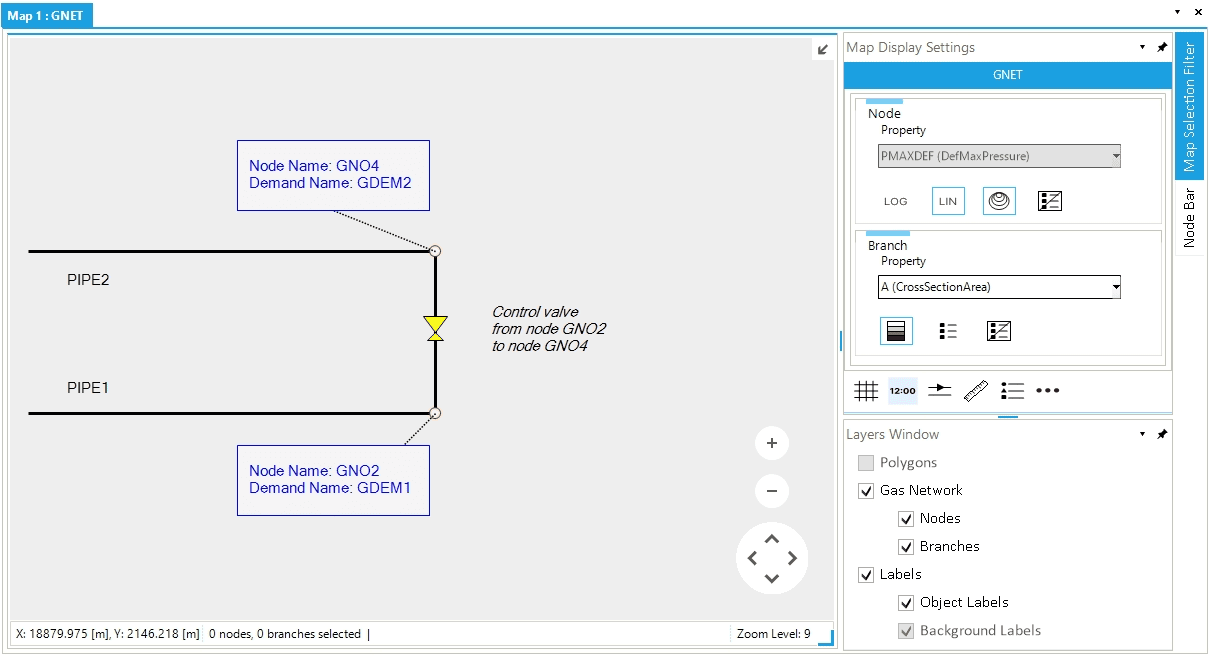The width and height of the screenshot is (1209, 656).
Task: Click the yellow control valve symbol
Action: click(435, 329)
